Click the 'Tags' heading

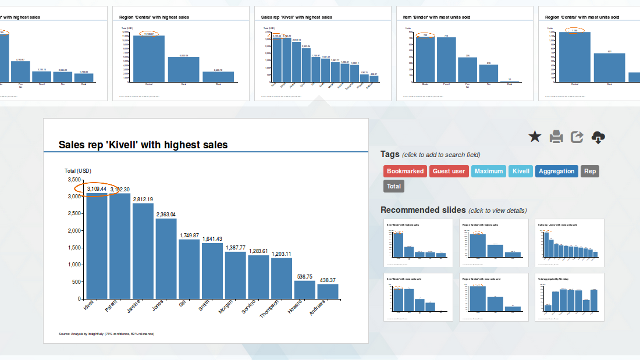coord(390,154)
